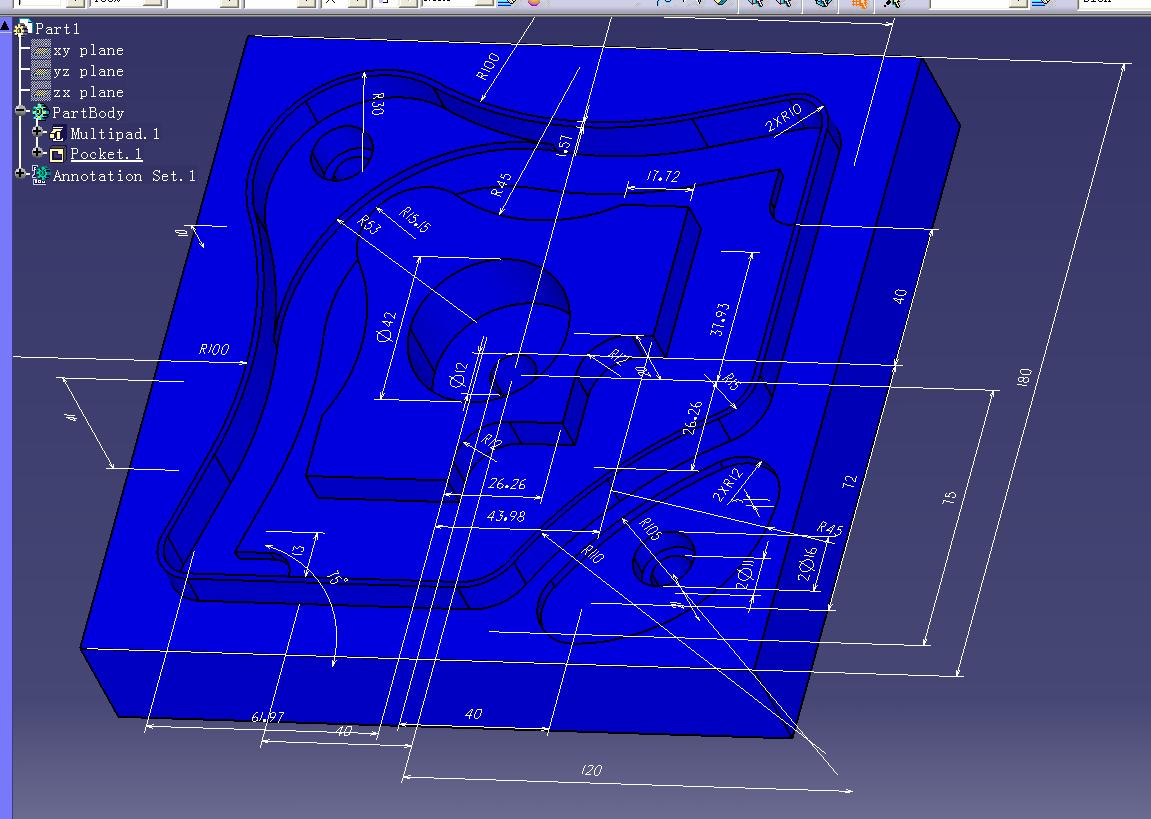Image resolution: width=1151 pixels, height=819 pixels.
Task: Select the 2Ø11 diameter annotation
Action: [744, 573]
